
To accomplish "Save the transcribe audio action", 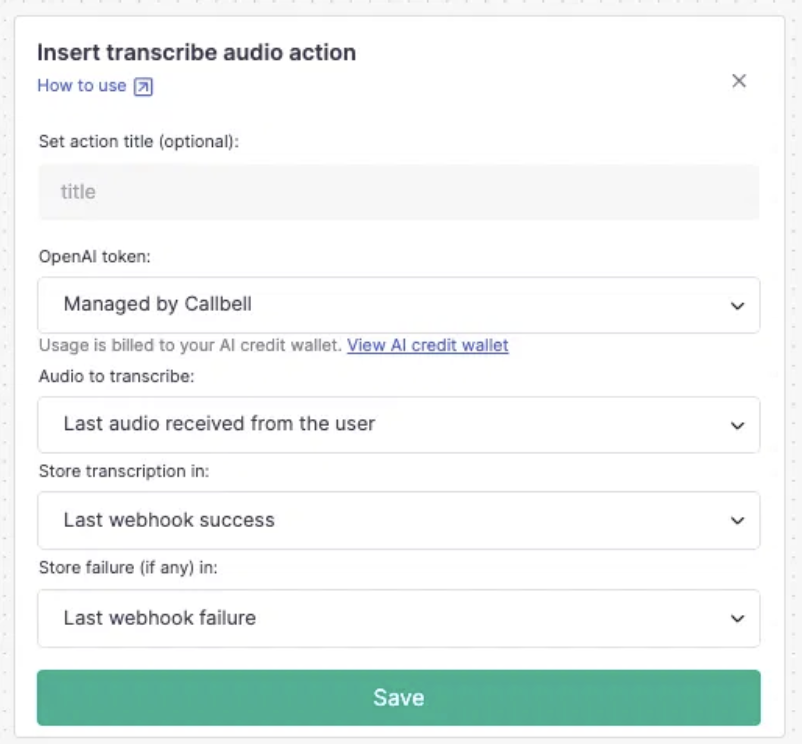I will [398, 697].
